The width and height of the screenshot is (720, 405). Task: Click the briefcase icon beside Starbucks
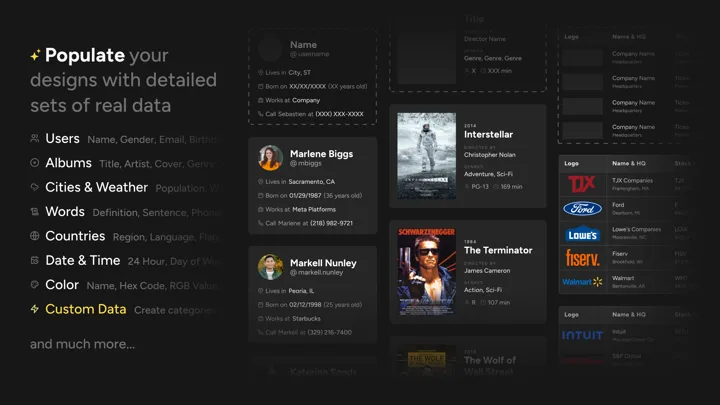click(x=260, y=319)
